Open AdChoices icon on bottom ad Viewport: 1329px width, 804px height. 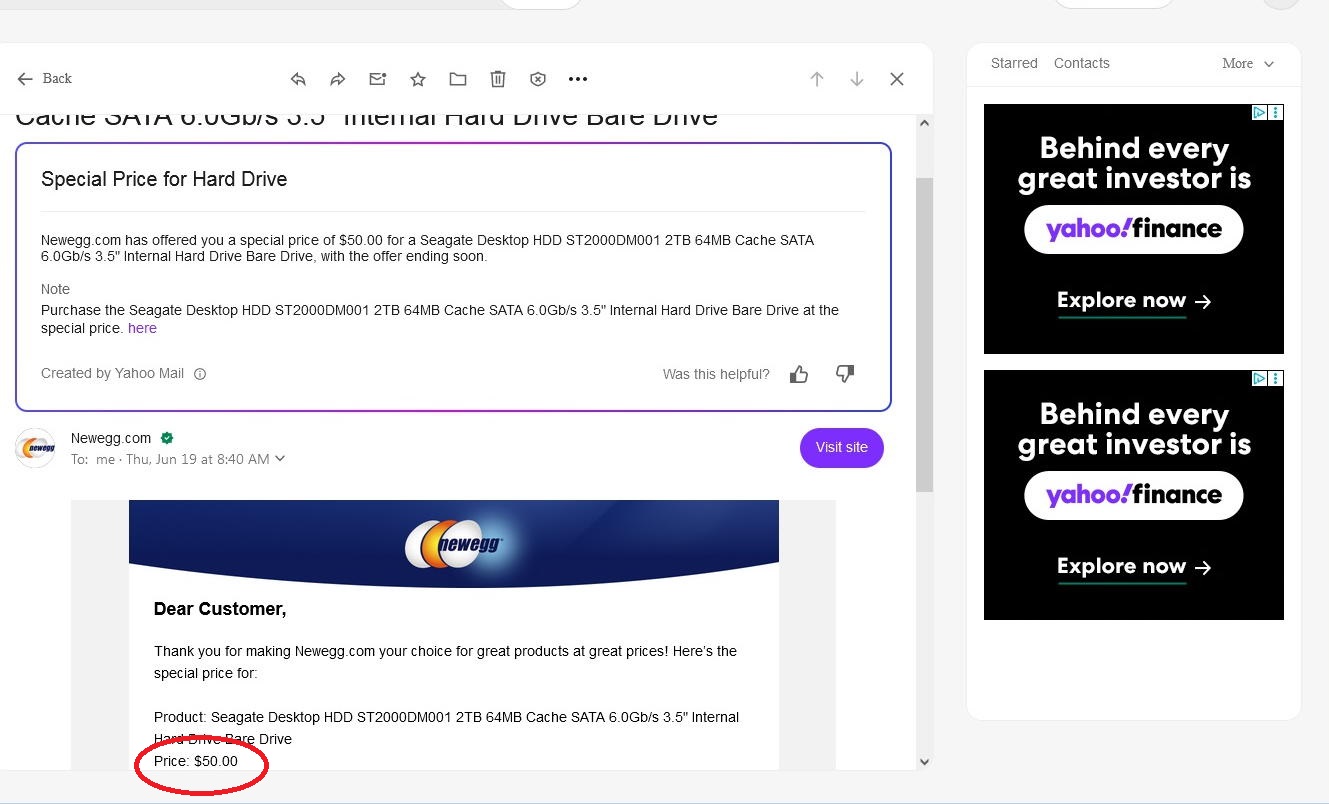(1260, 379)
